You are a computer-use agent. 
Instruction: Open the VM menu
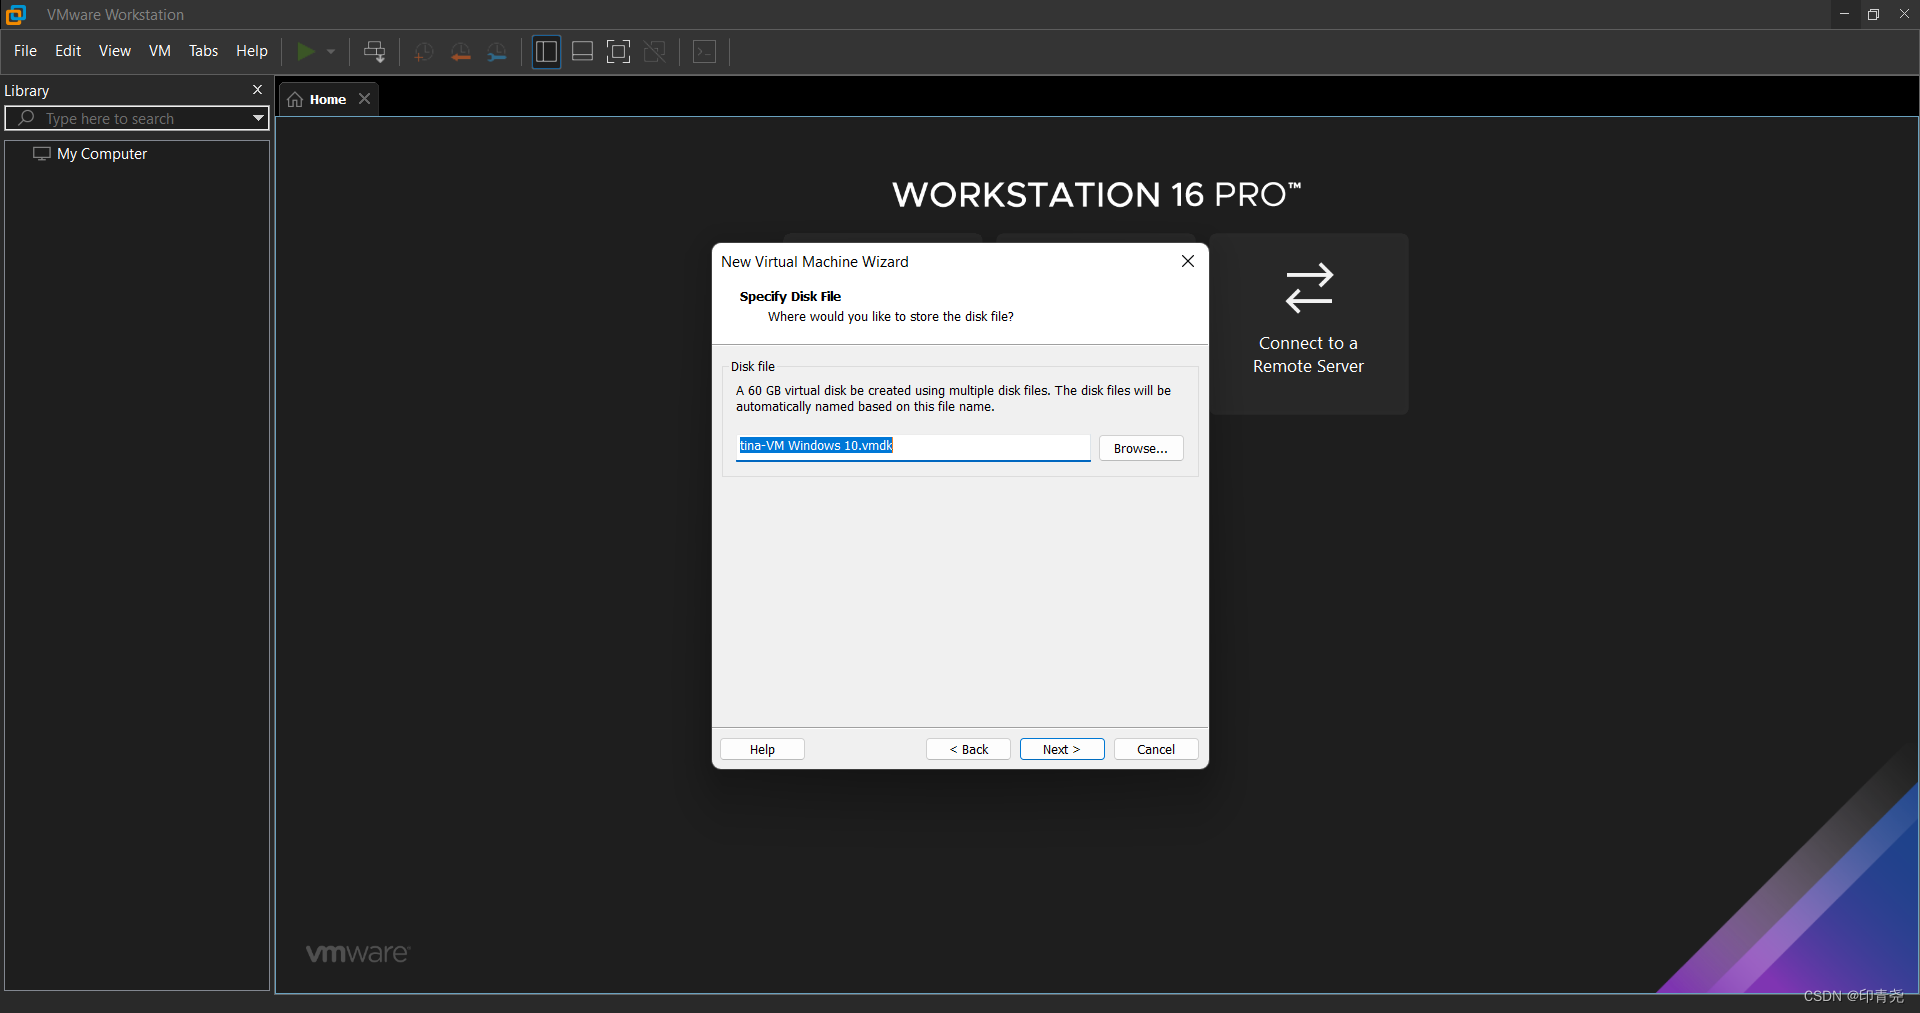[x=160, y=51]
